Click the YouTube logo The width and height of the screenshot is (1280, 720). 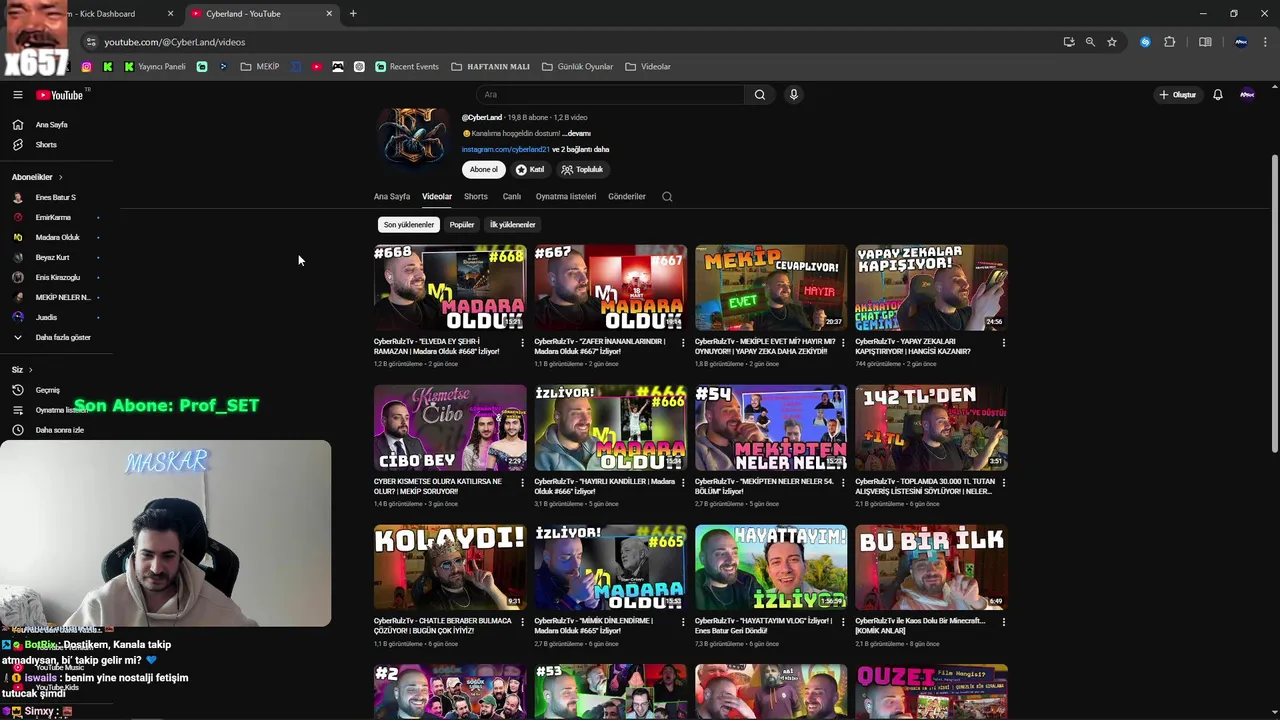(x=60, y=95)
